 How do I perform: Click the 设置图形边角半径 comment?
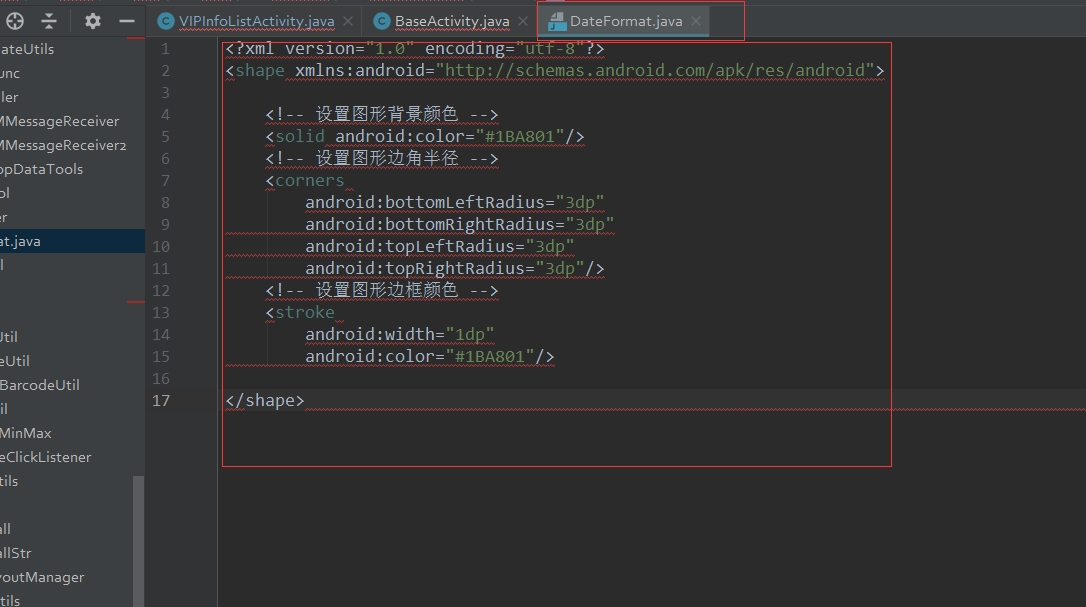point(382,159)
